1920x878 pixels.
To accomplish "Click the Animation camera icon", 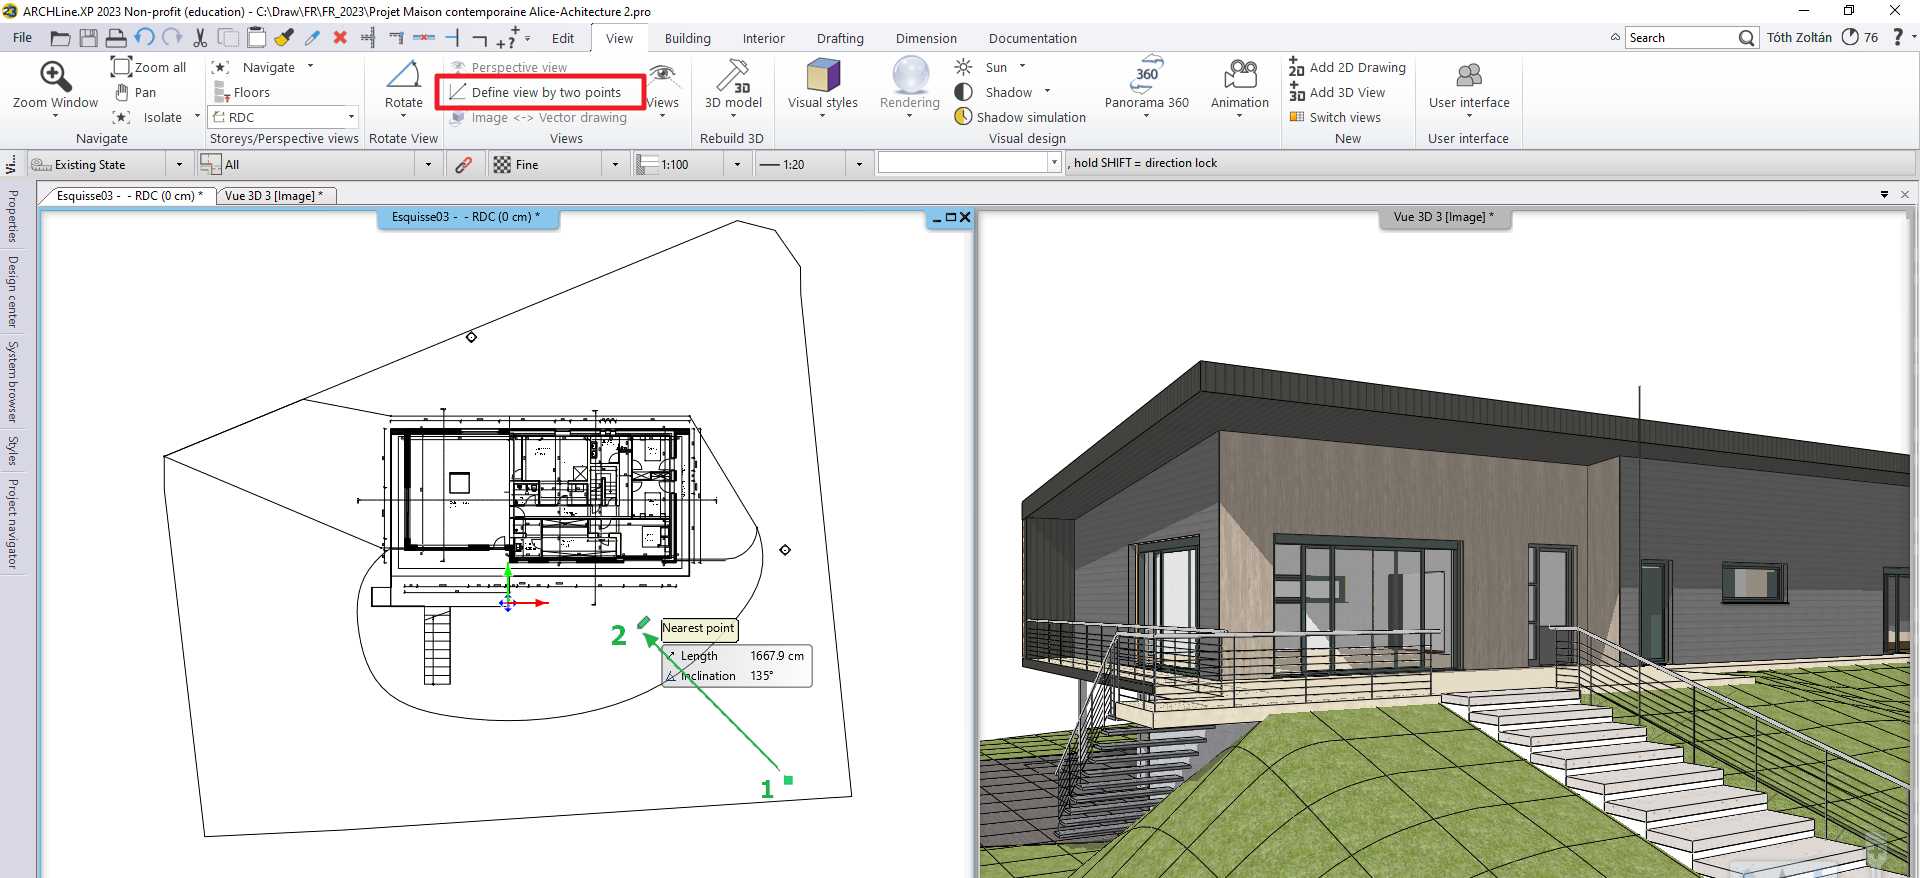I will point(1240,76).
